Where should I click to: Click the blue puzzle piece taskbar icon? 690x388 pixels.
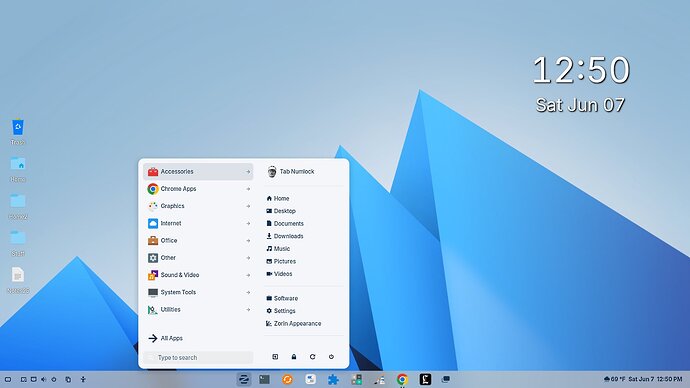click(333, 379)
